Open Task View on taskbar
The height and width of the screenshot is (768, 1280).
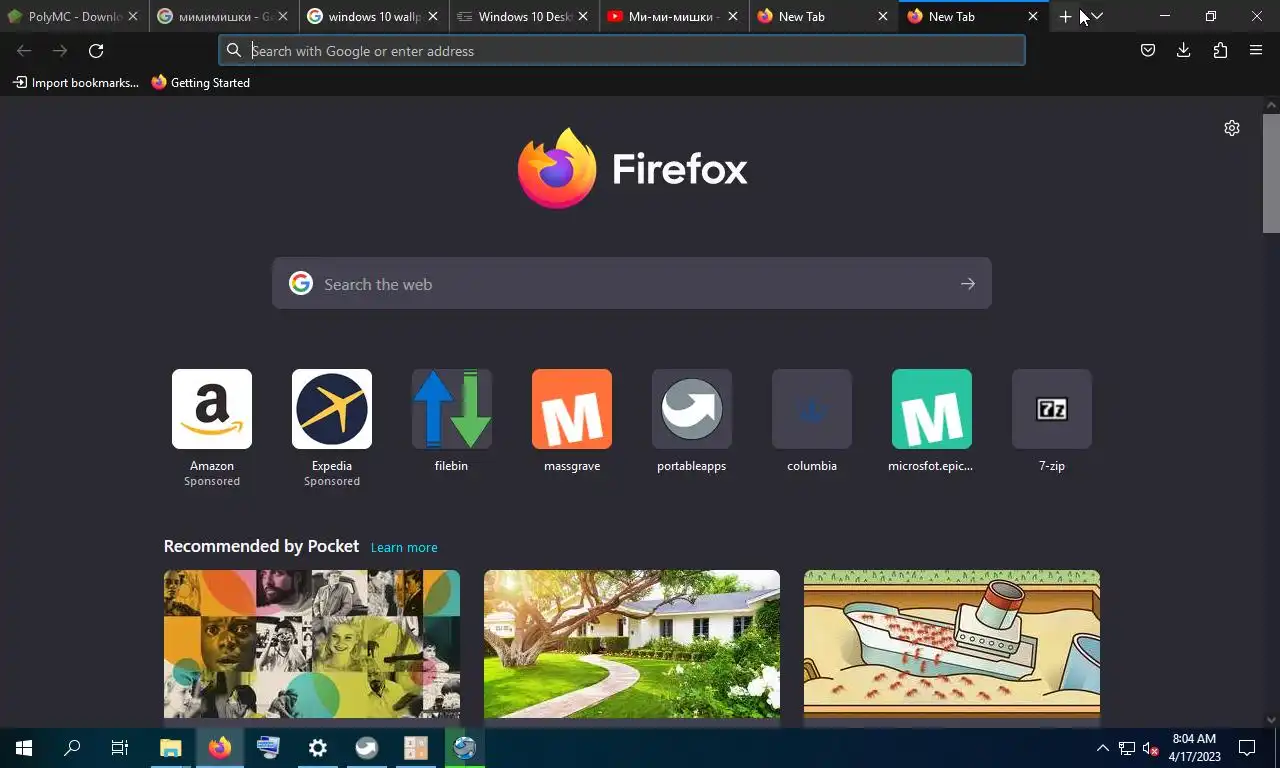point(120,748)
